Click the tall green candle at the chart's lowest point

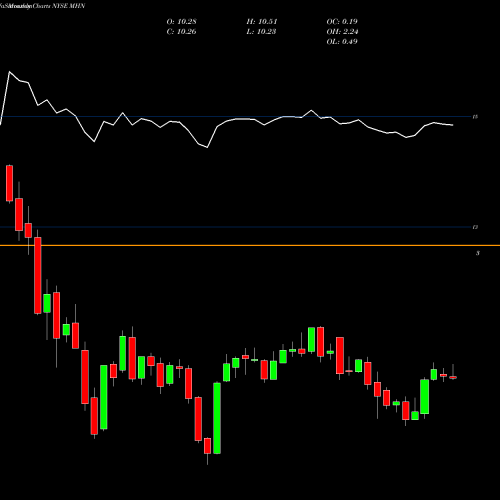(x=217, y=418)
